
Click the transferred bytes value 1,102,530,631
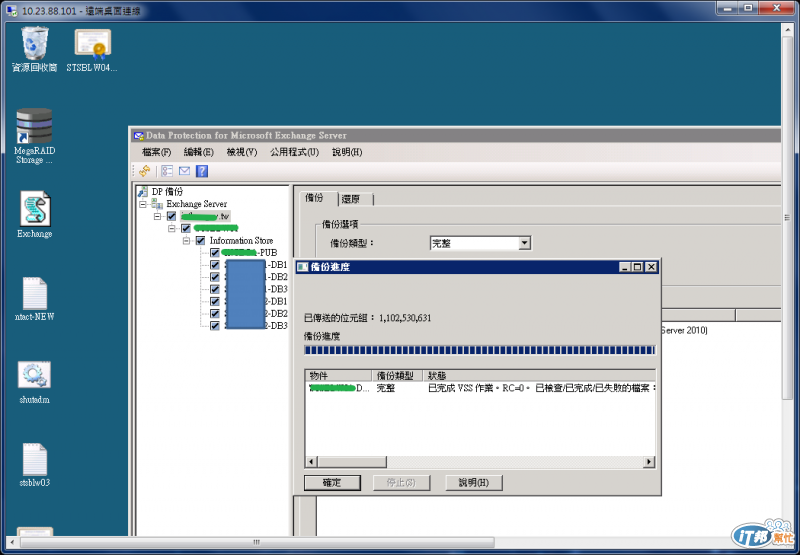(x=405, y=318)
